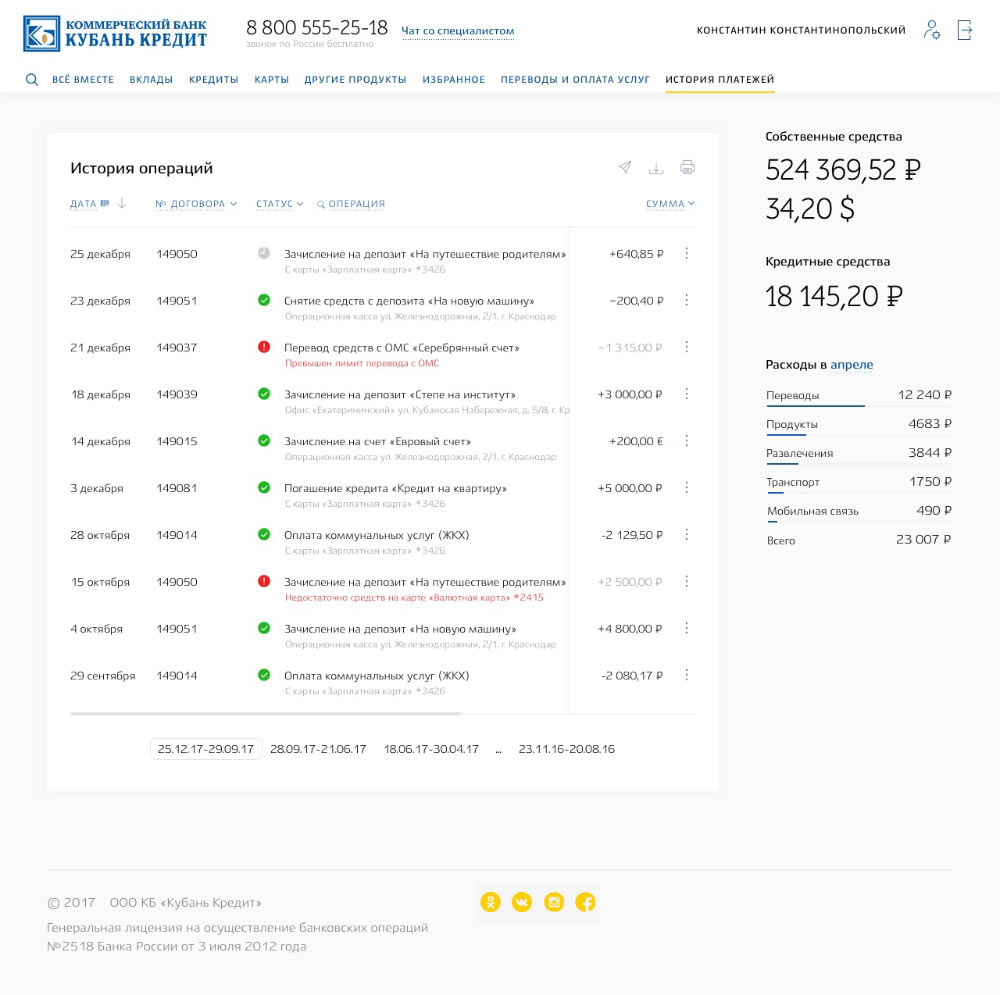Open the Facebook icon in footer
The height and width of the screenshot is (995, 1000).
[586, 902]
